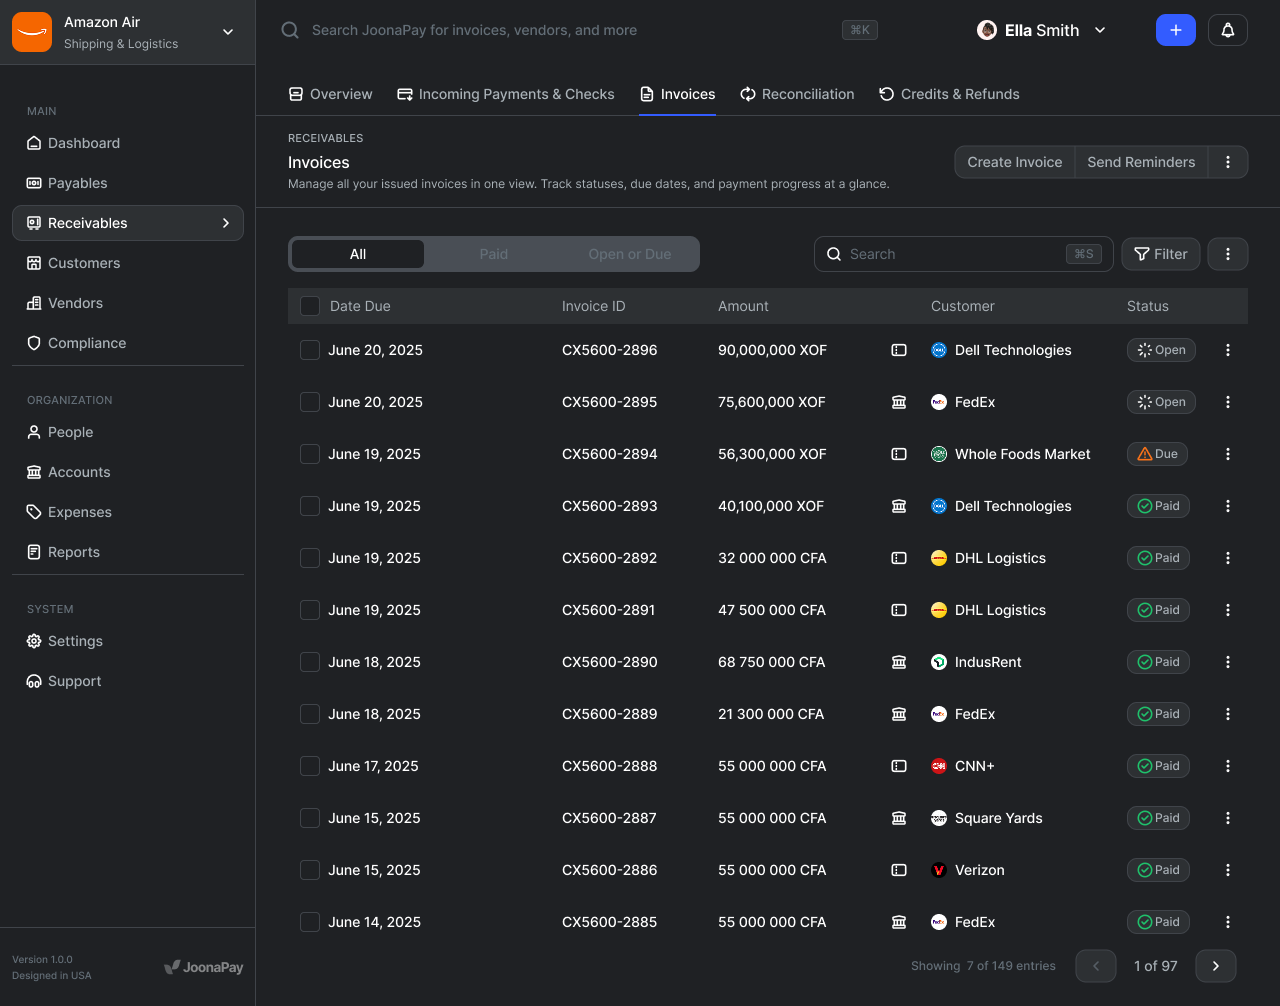Click the Due status badge for CX5600-2894
Screen dimensions: 1280x1006
pos(1157,454)
